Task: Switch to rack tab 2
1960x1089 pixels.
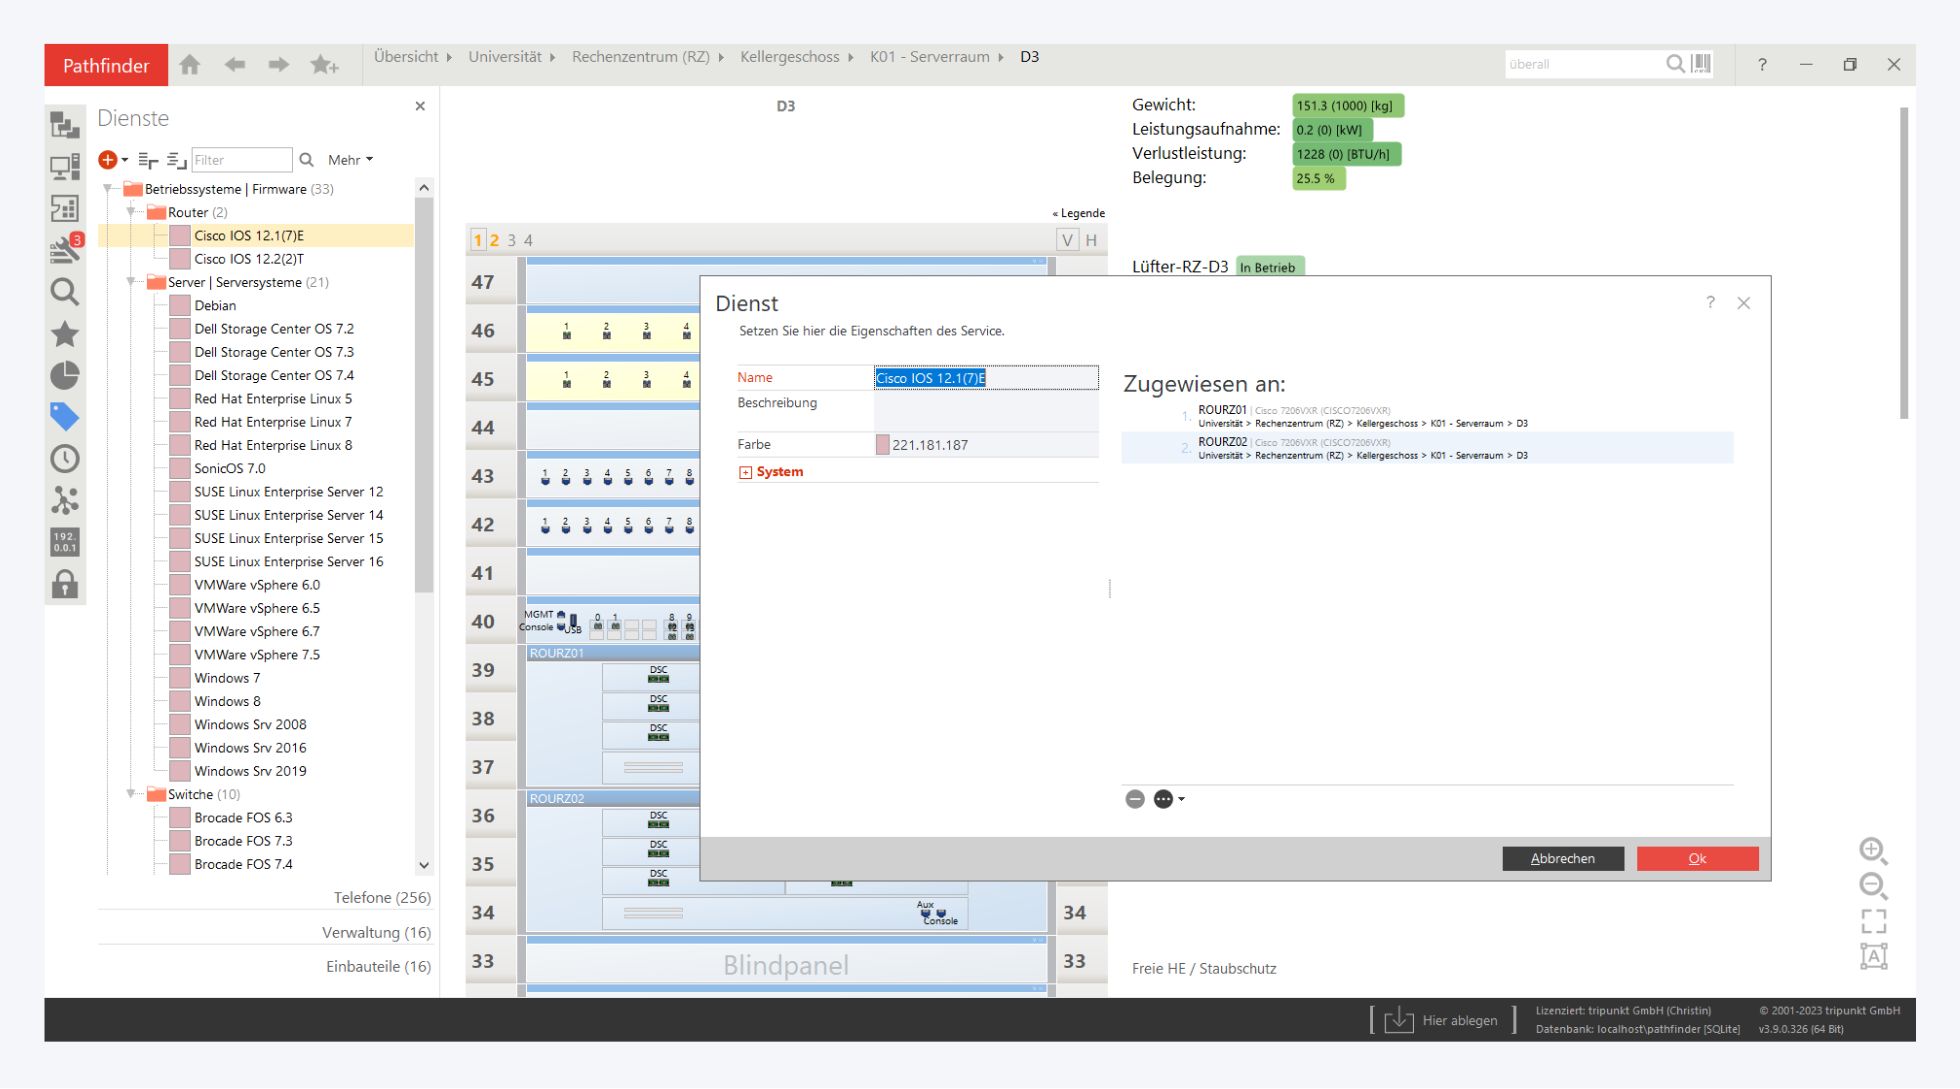Action: (x=494, y=240)
